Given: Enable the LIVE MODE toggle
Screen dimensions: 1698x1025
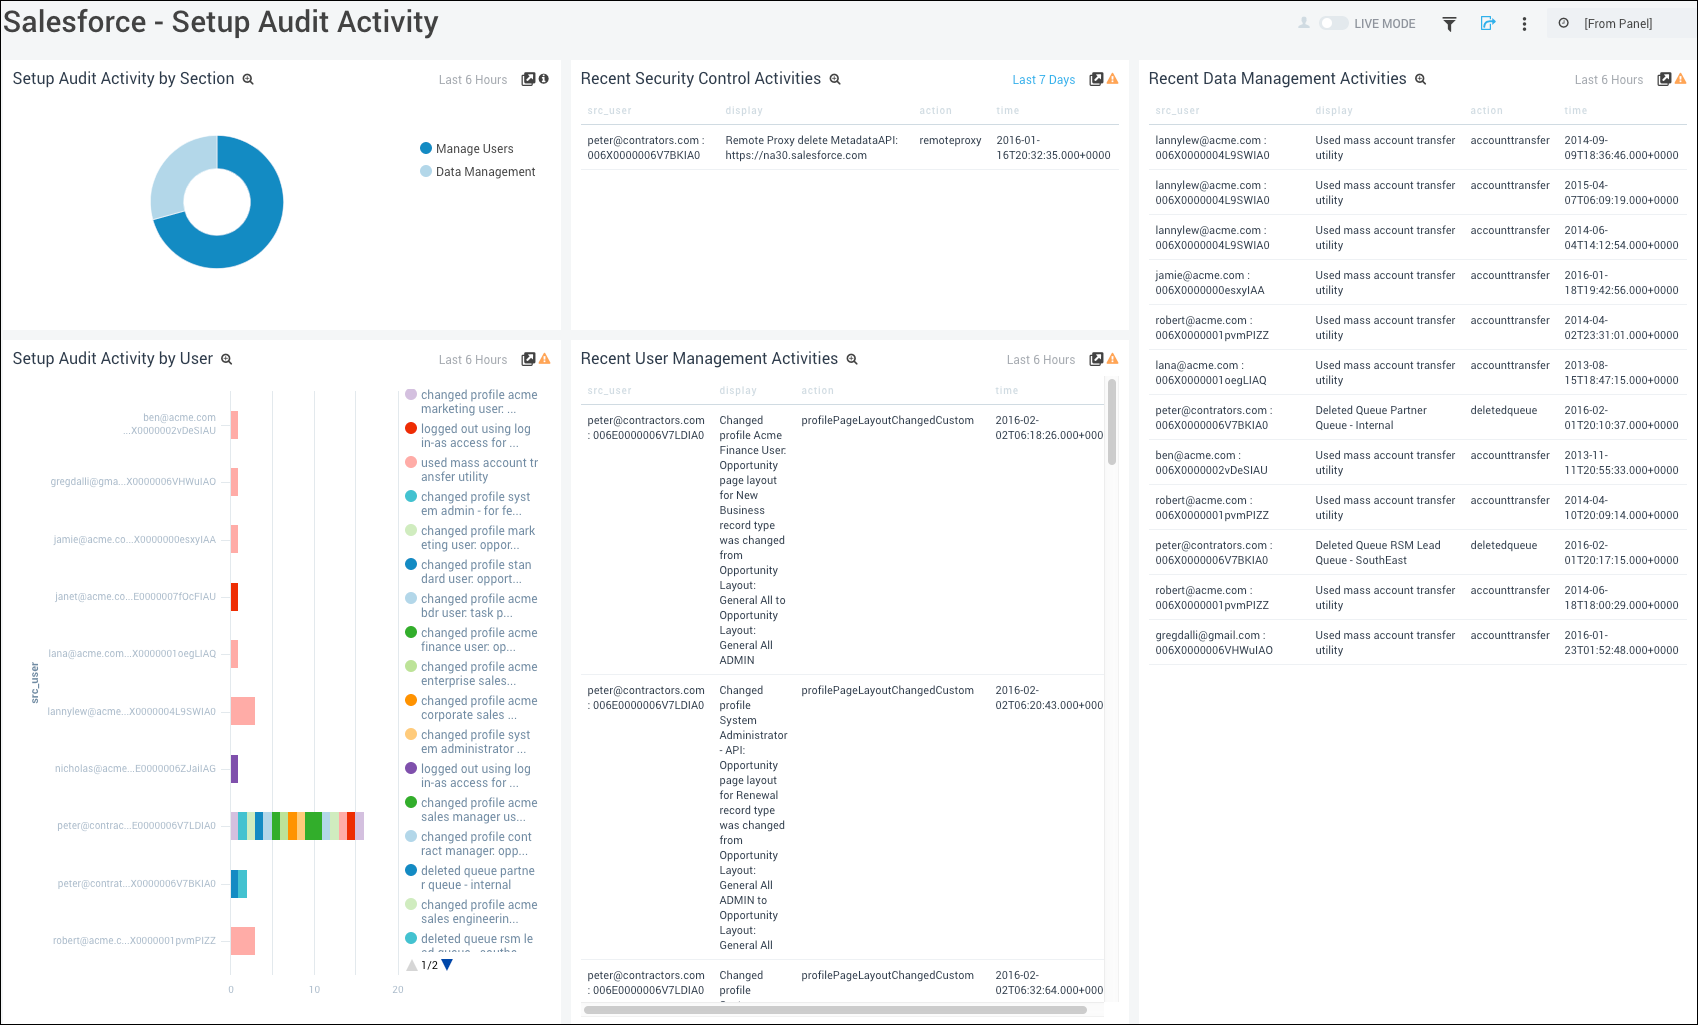Looking at the screenshot, I should [x=1334, y=23].
